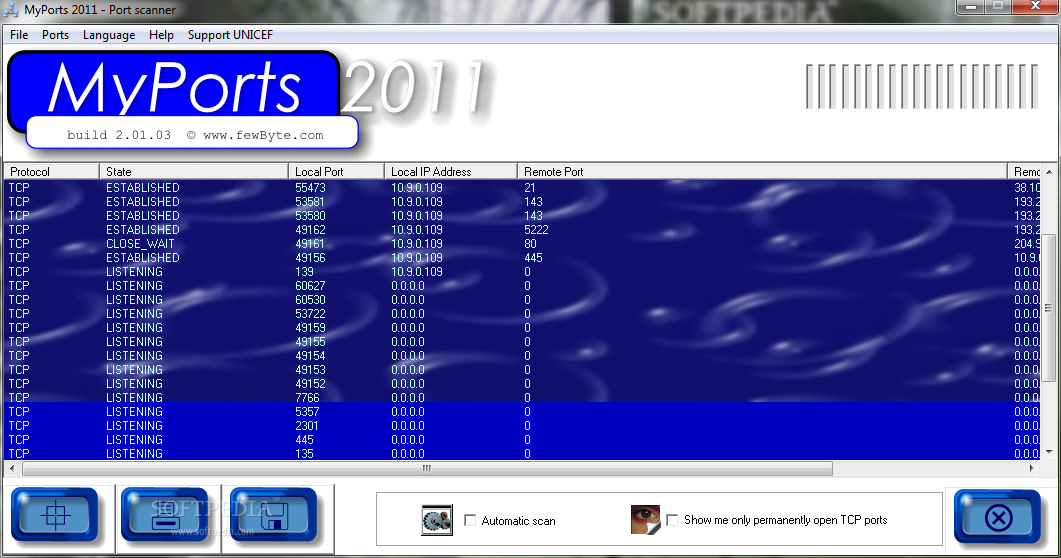1061x558 pixels.
Task: Click the scroll up arrow of the list
Action: click(x=1049, y=172)
